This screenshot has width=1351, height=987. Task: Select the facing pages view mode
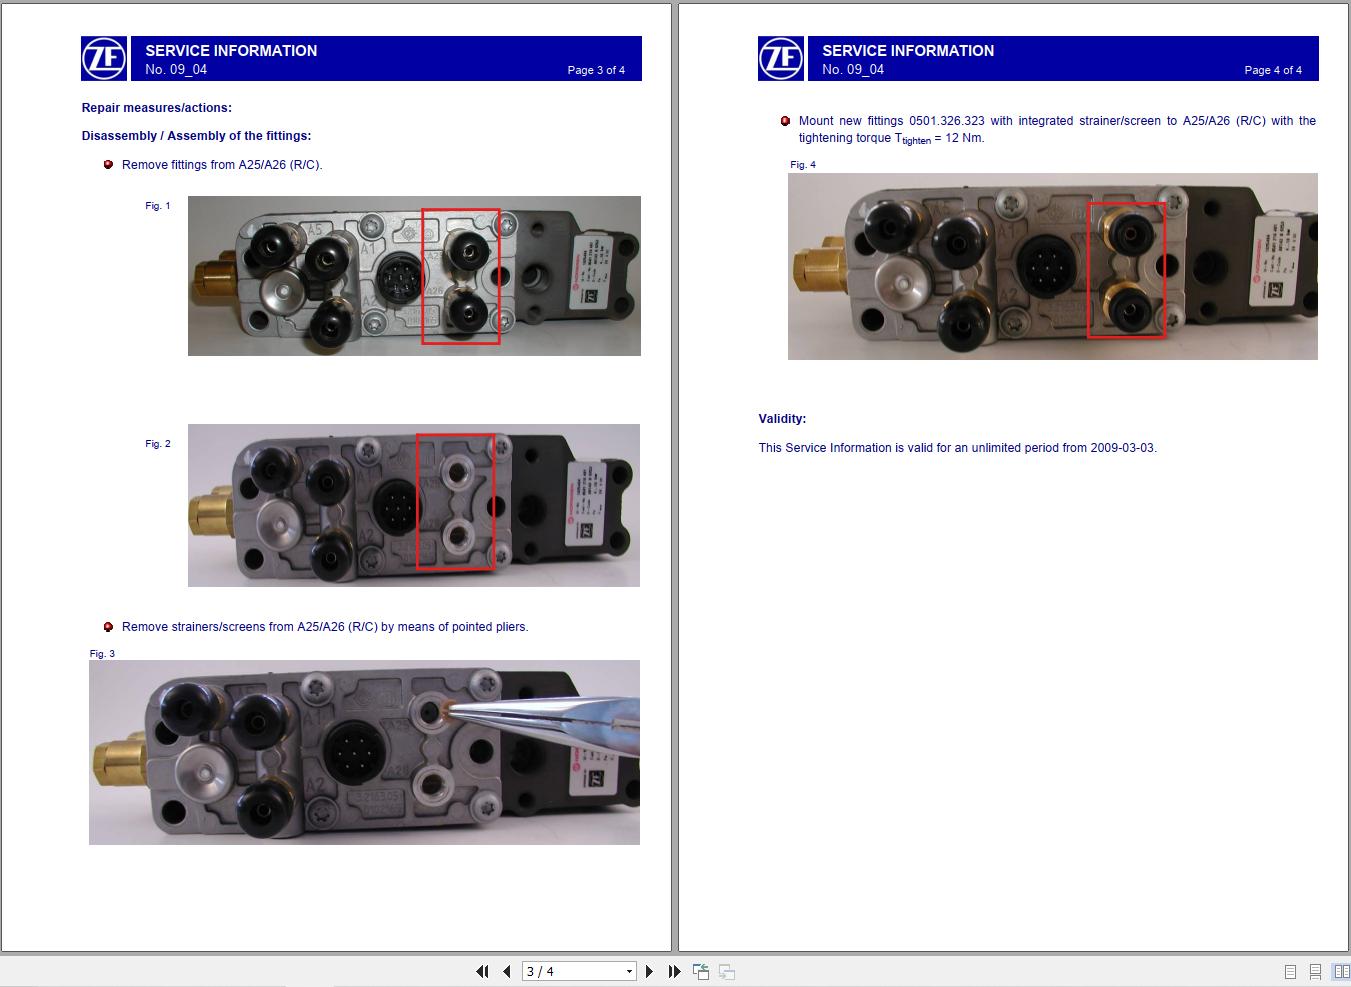pyautogui.click(x=1340, y=971)
